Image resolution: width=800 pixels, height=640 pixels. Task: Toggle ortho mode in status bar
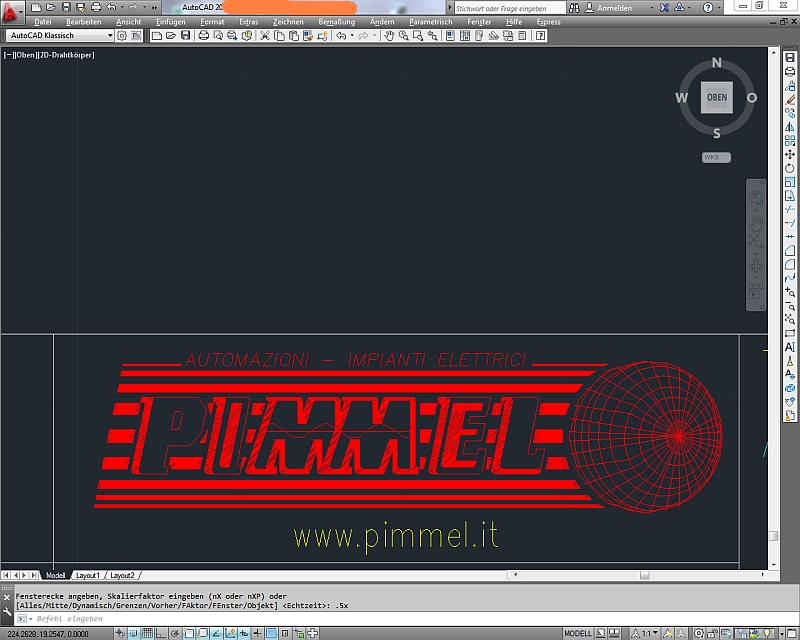click(x=161, y=633)
